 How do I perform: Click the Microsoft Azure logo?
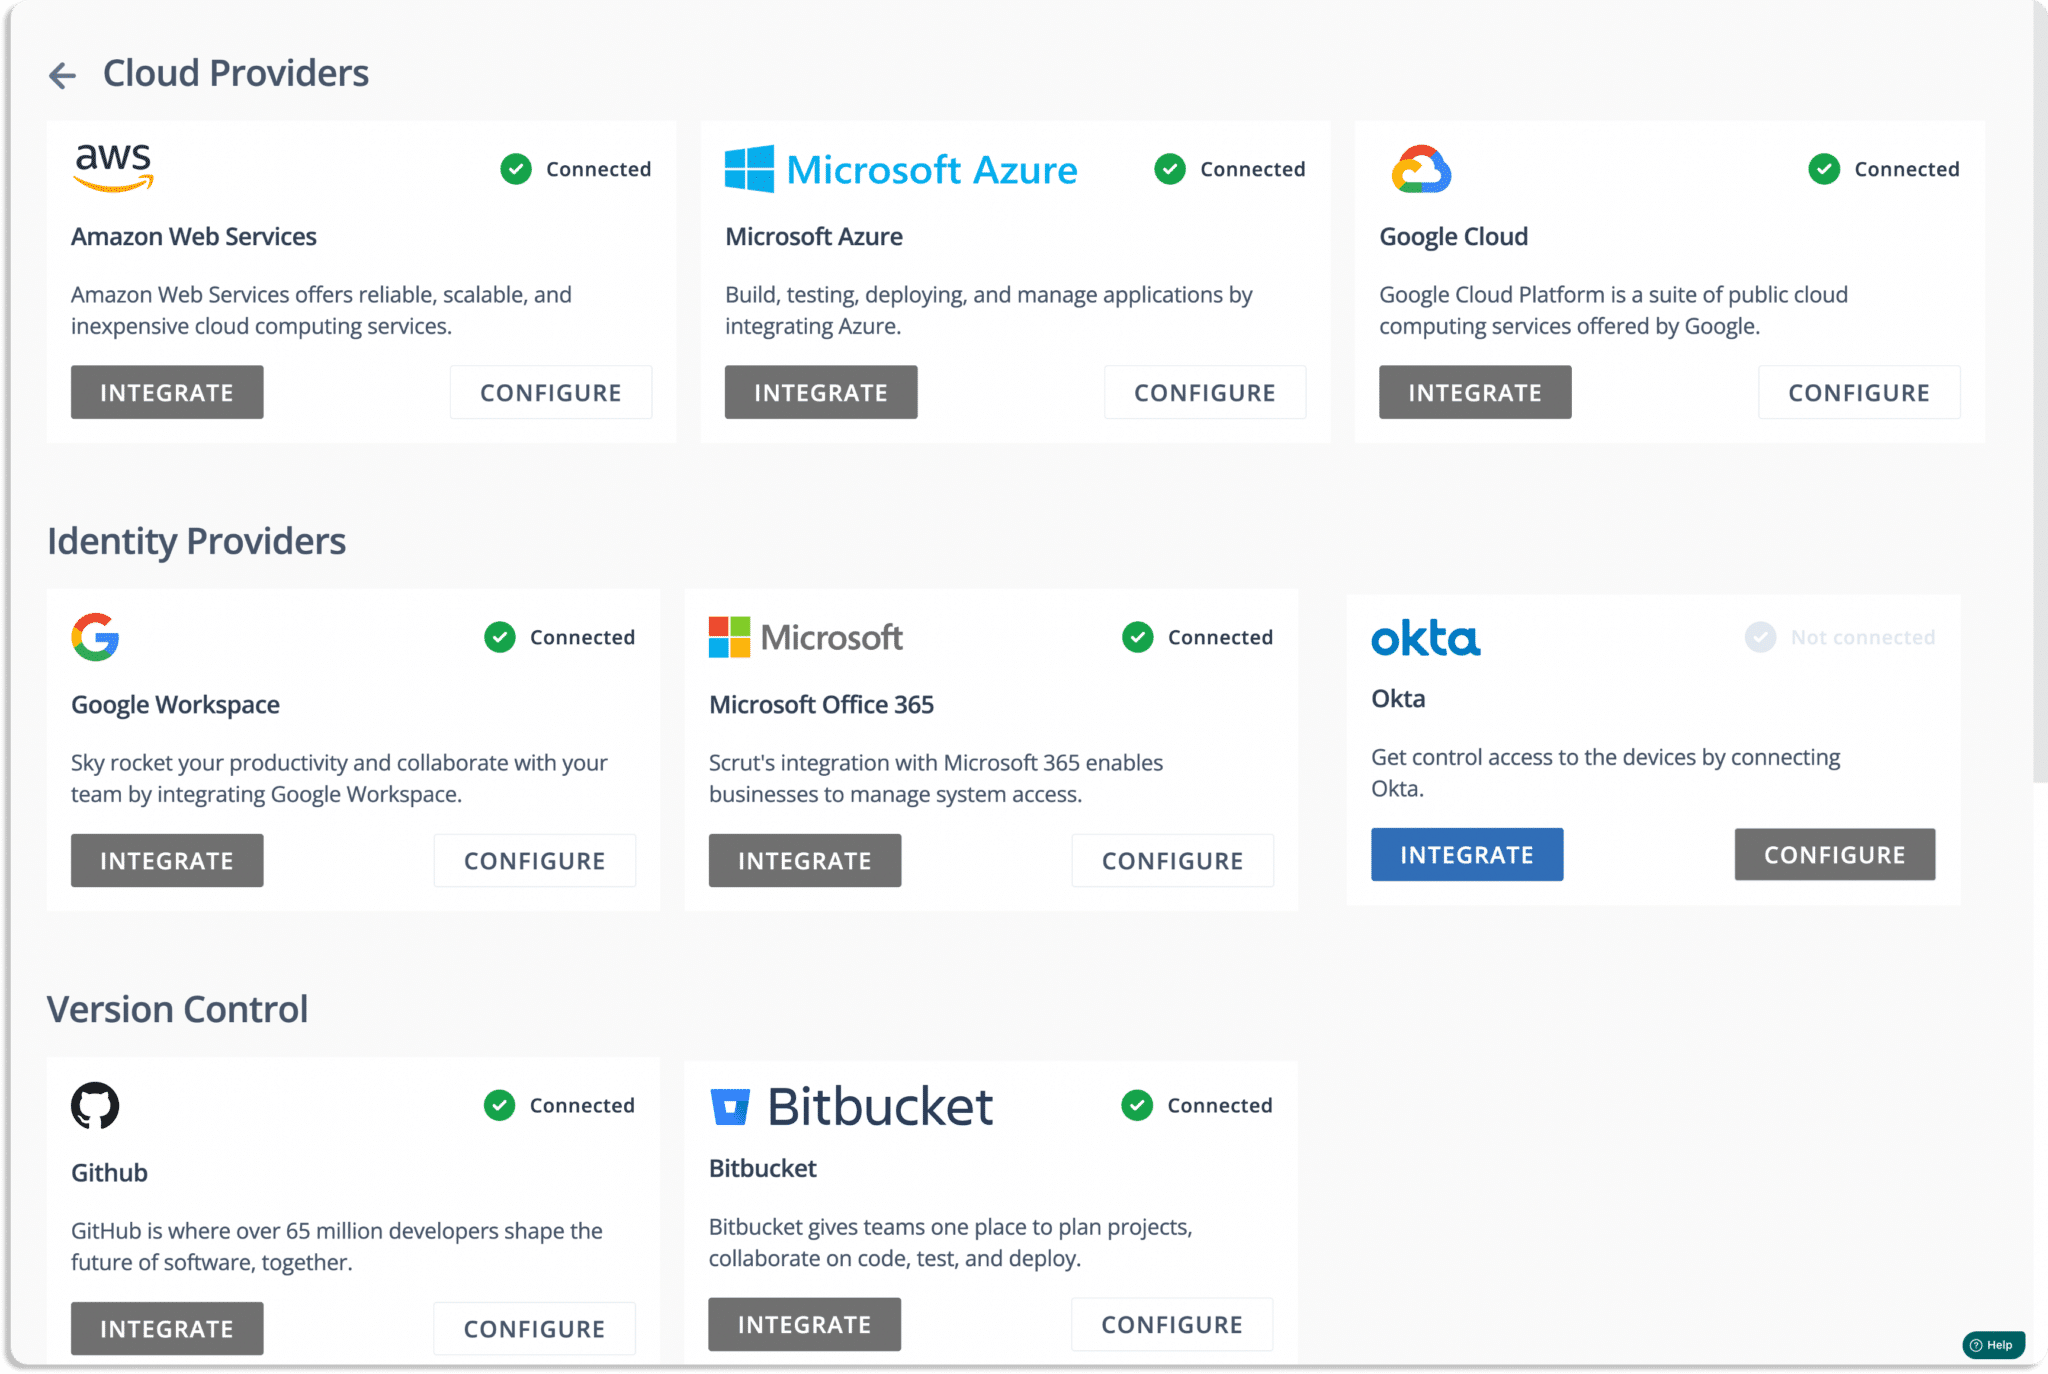[x=901, y=169]
